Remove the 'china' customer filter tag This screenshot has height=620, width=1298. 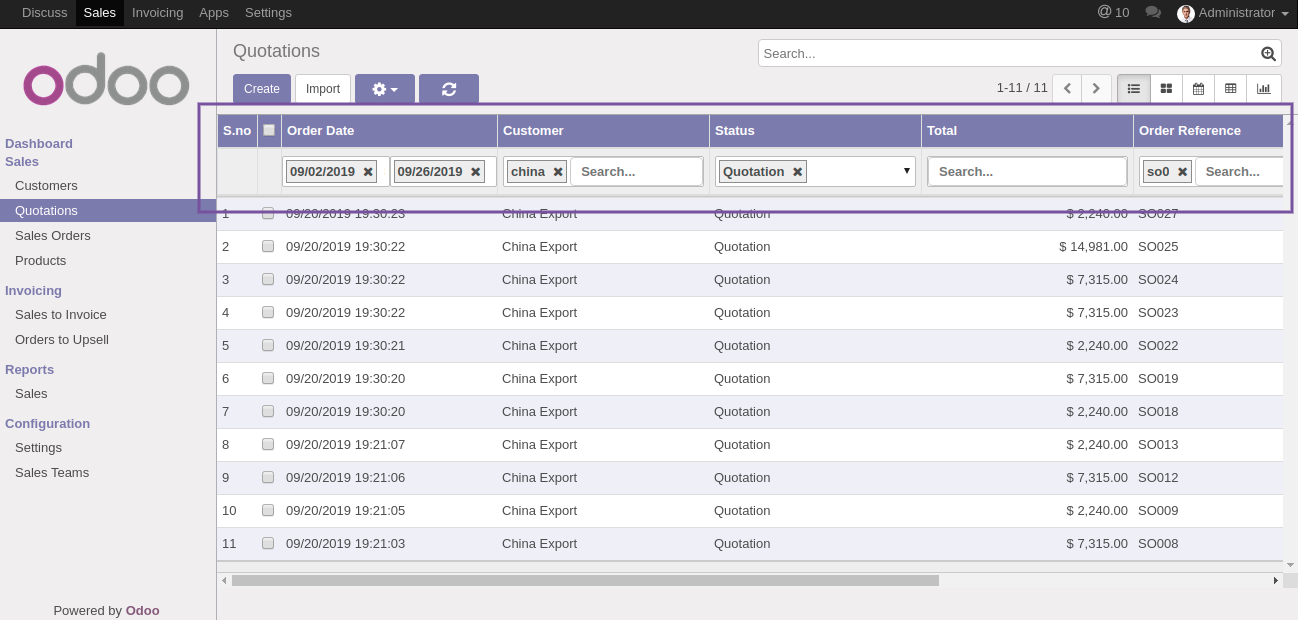click(558, 172)
